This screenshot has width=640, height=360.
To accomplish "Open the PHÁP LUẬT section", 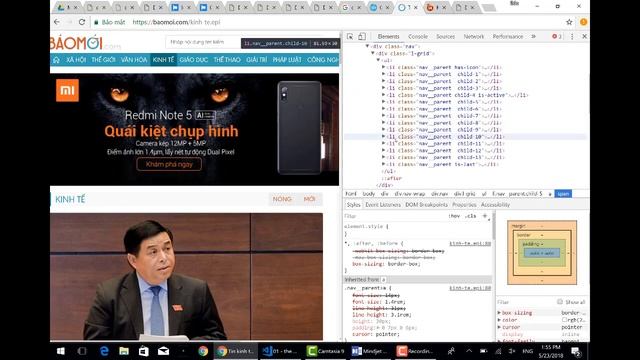I will [287, 60].
